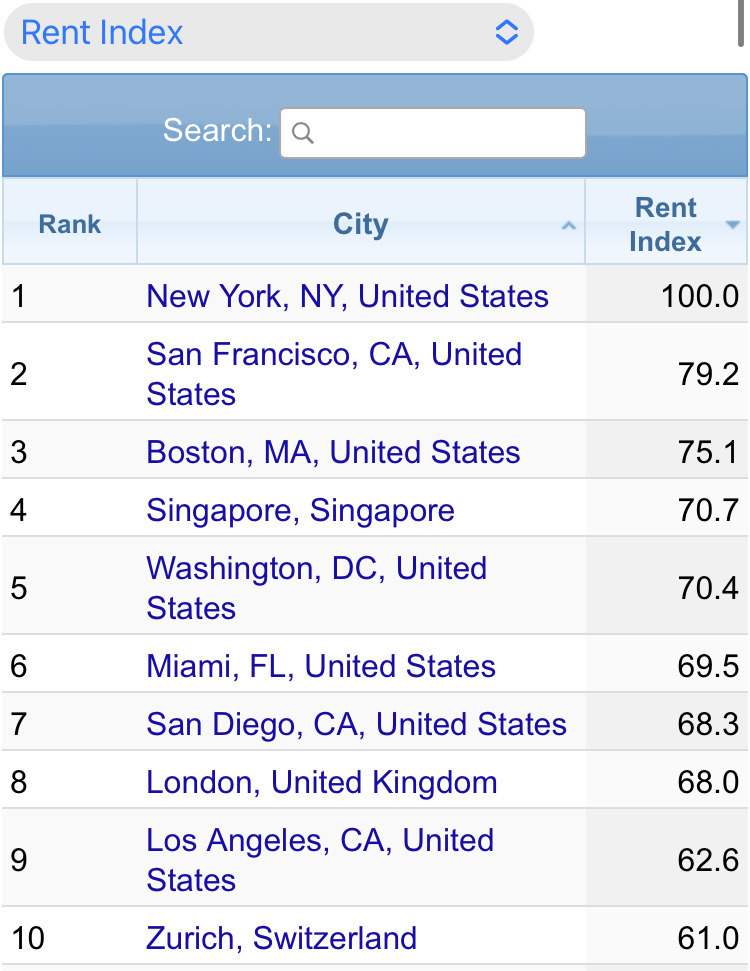This screenshot has height=971, width=750.
Task: Click the Rent Index descending sort arrow
Action: (733, 225)
